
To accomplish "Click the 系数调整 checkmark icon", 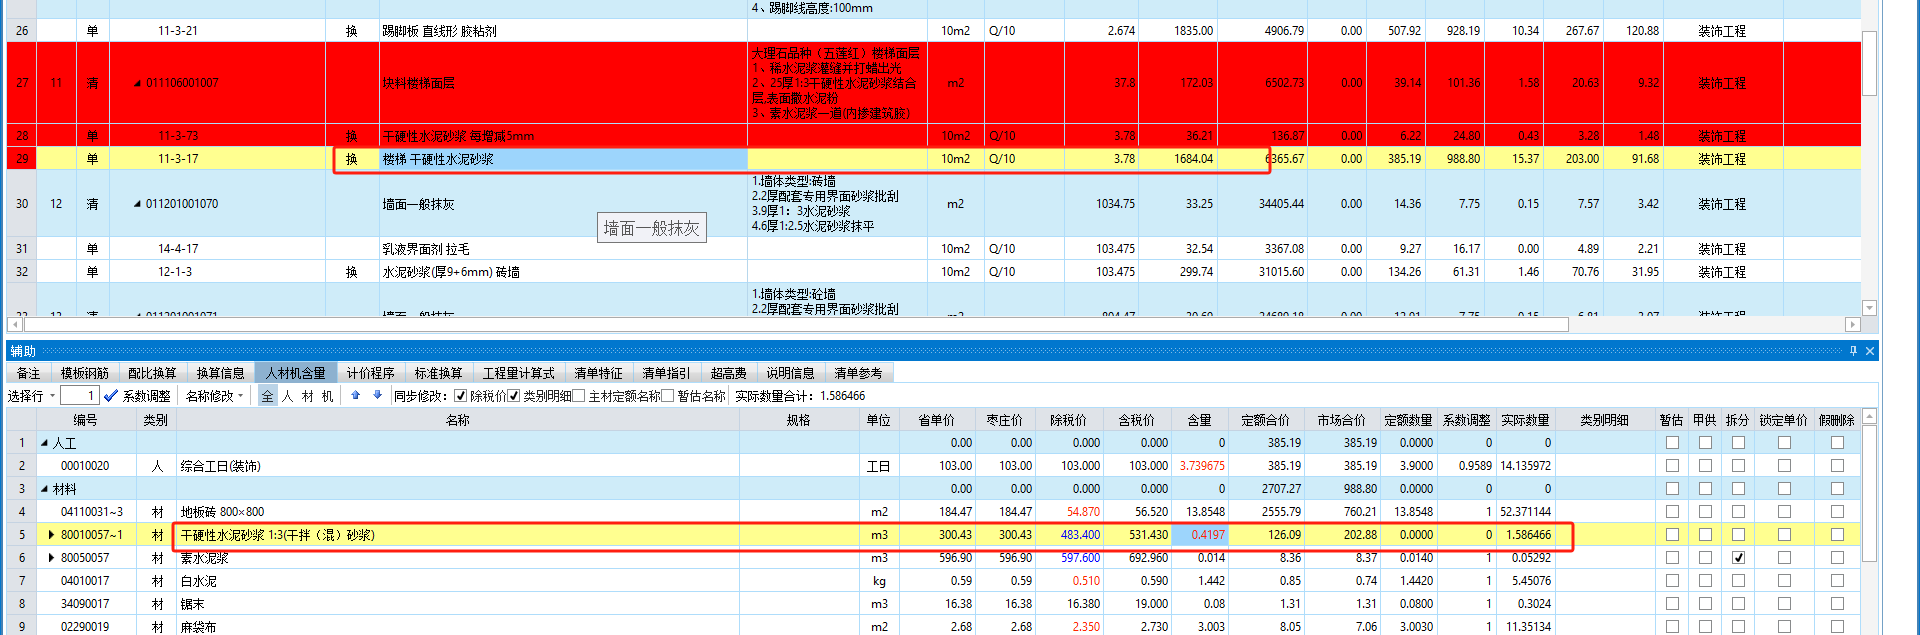I will click(x=111, y=396).
